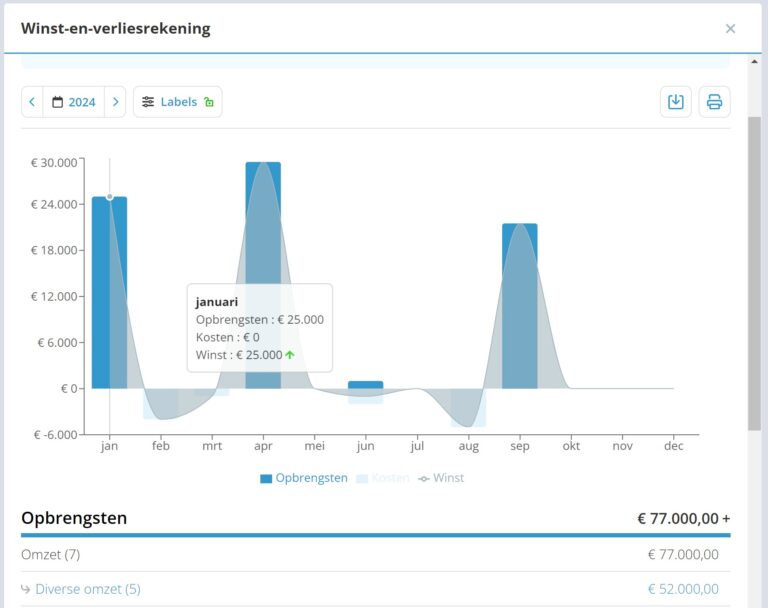768x608 pixels.
Task: Click the sliders icon in Labels button
Action: 148,102
